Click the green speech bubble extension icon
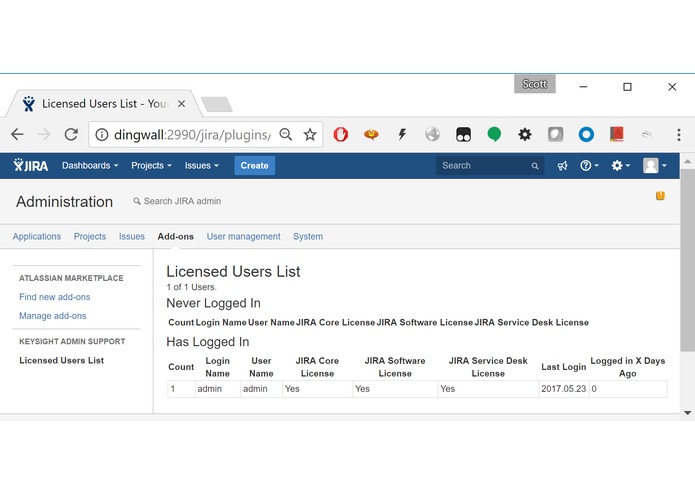This screenshot has height=494, width=695. coord(494,134)
